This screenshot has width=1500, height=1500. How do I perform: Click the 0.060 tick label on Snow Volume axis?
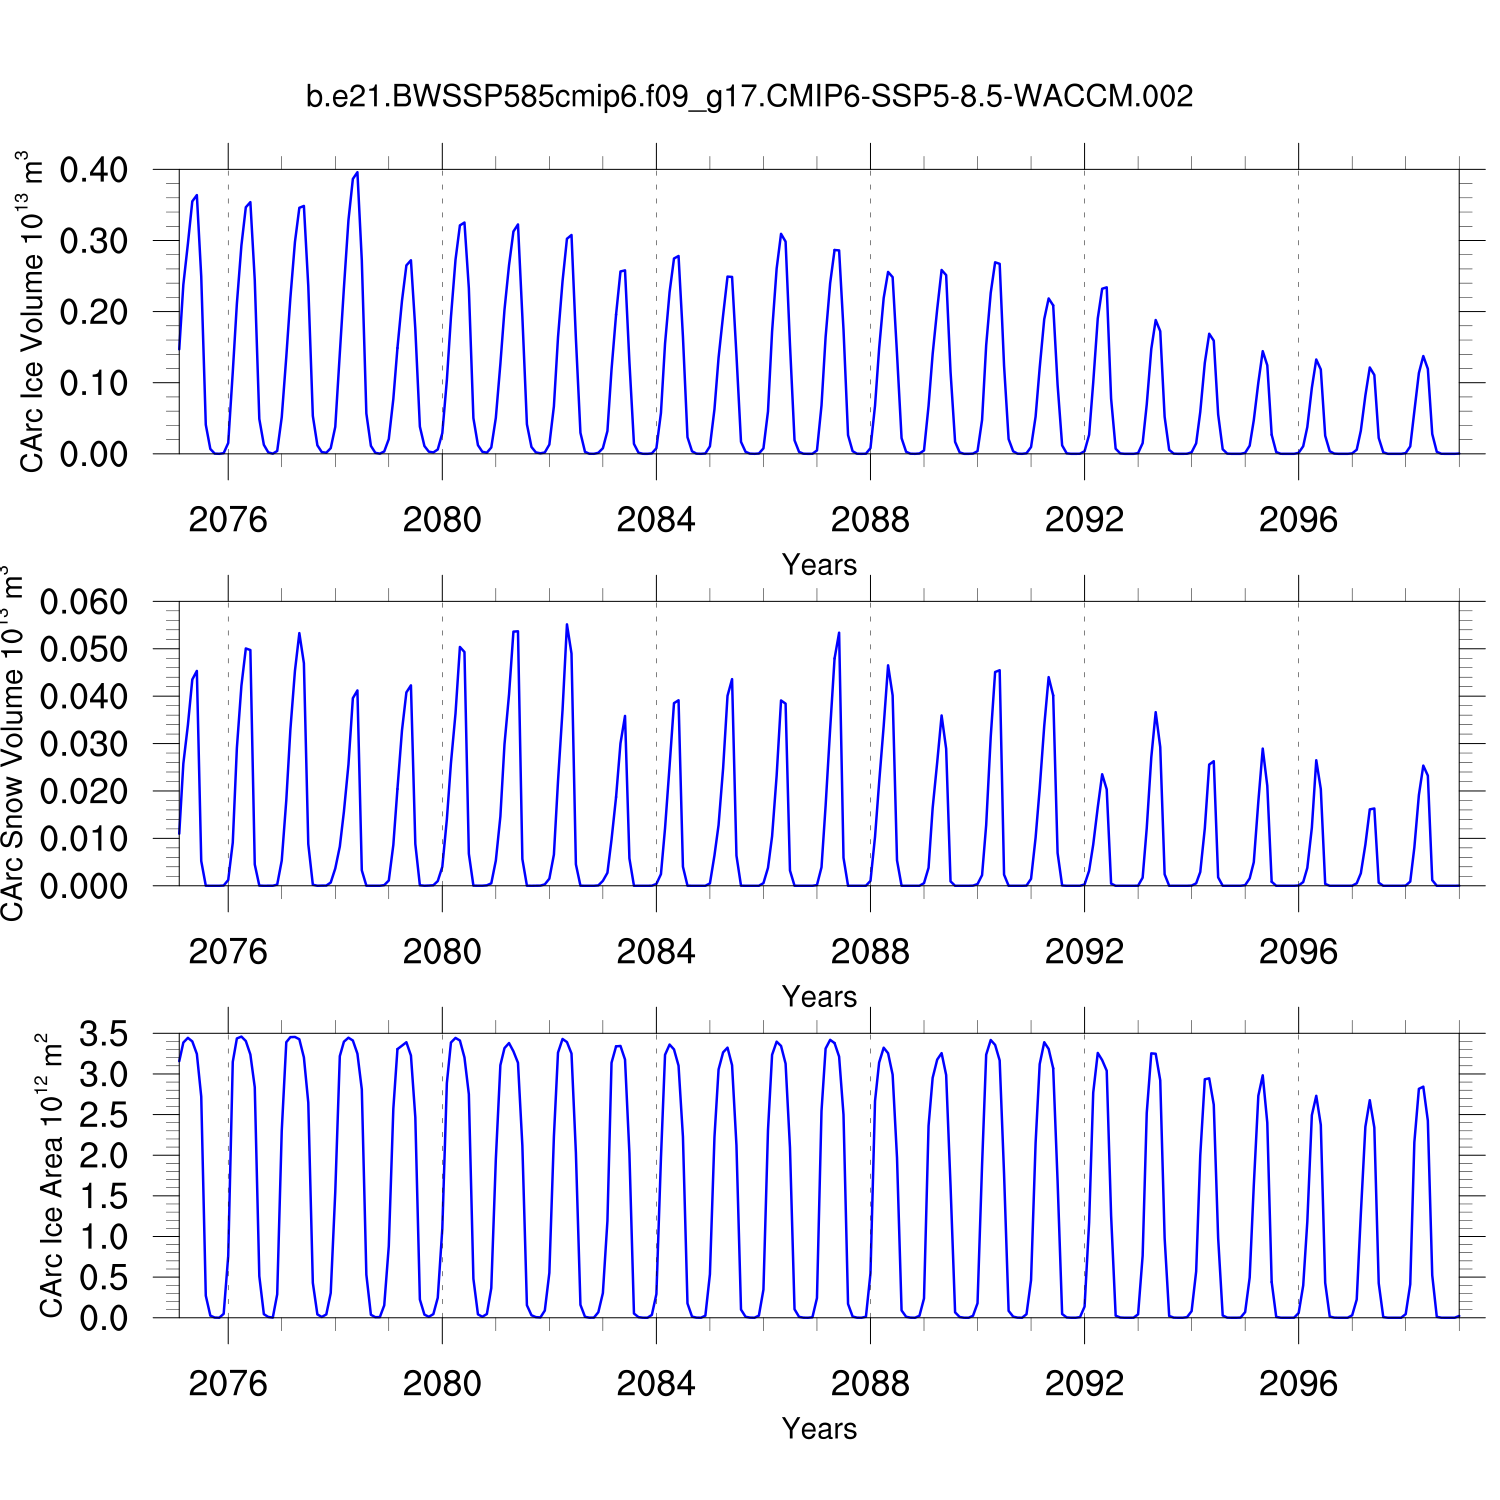pyautogui.click(x=84, y=602)
